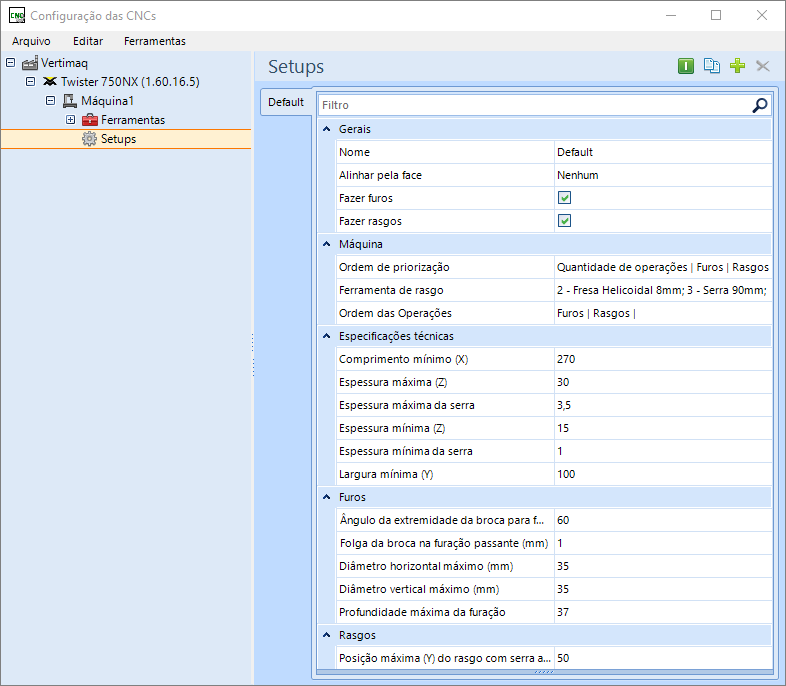Edit Espessura mínima da serra value 1

663,451
